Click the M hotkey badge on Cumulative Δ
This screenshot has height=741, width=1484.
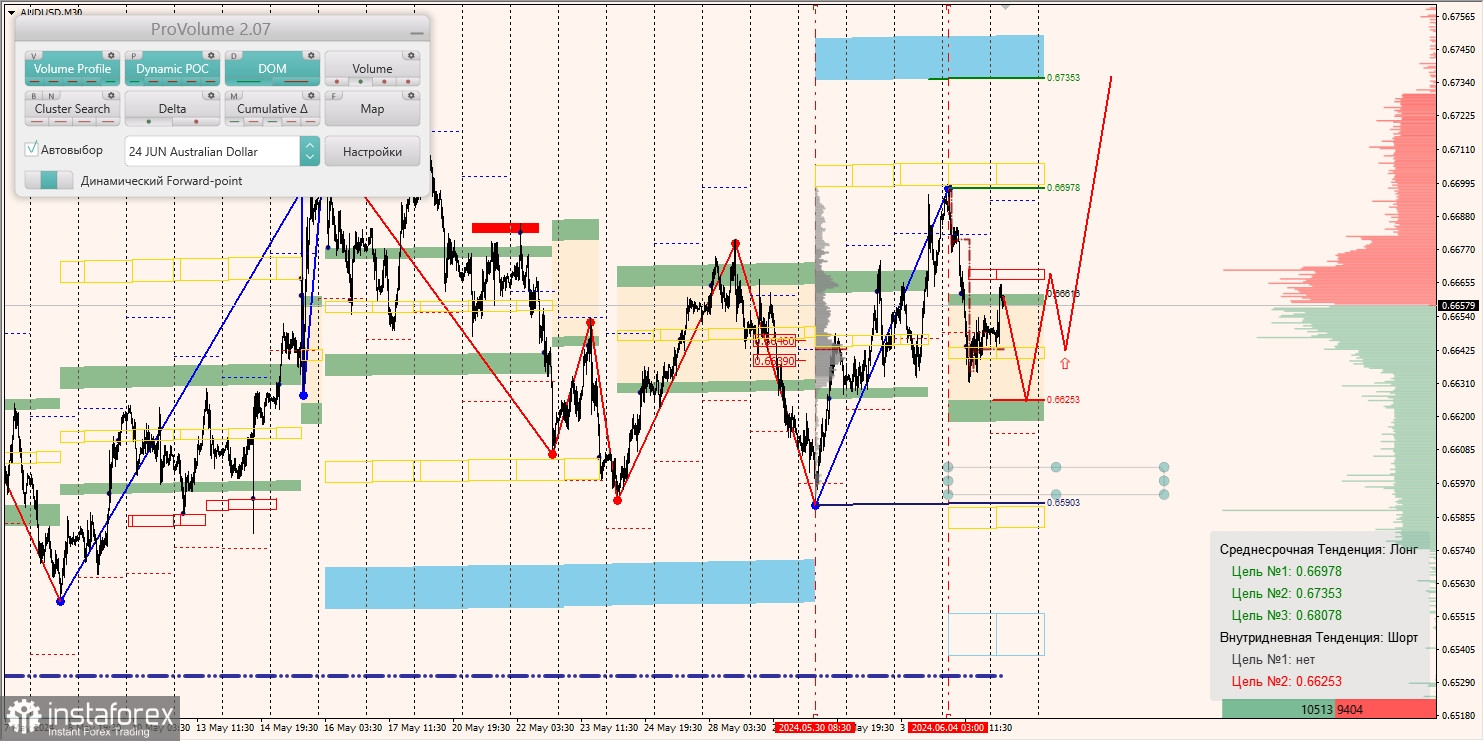click(234, 96)
